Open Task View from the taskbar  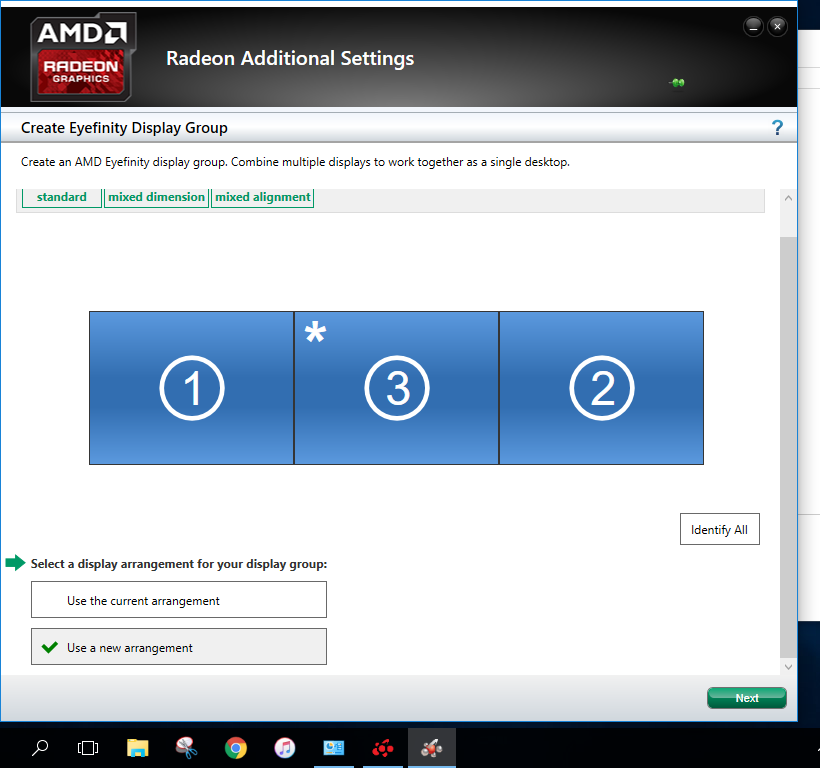[x=88, y=748]
